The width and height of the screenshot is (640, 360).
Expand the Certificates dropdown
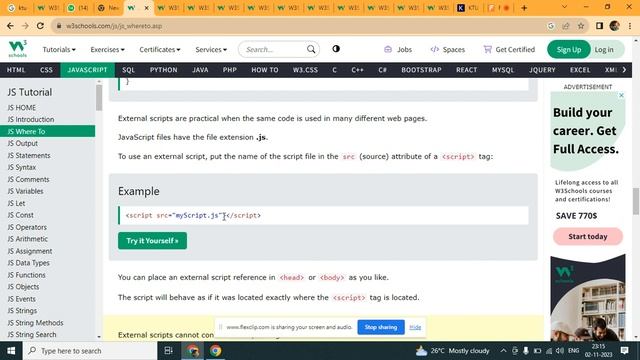[x=160, y=49]
